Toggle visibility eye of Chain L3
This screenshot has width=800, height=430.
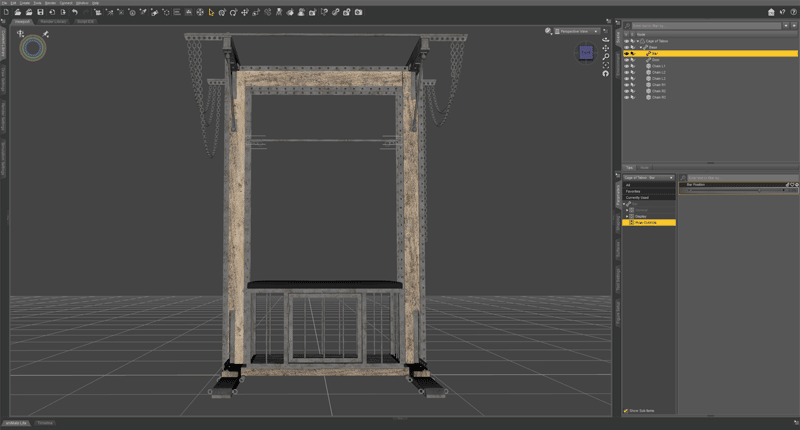627,79
